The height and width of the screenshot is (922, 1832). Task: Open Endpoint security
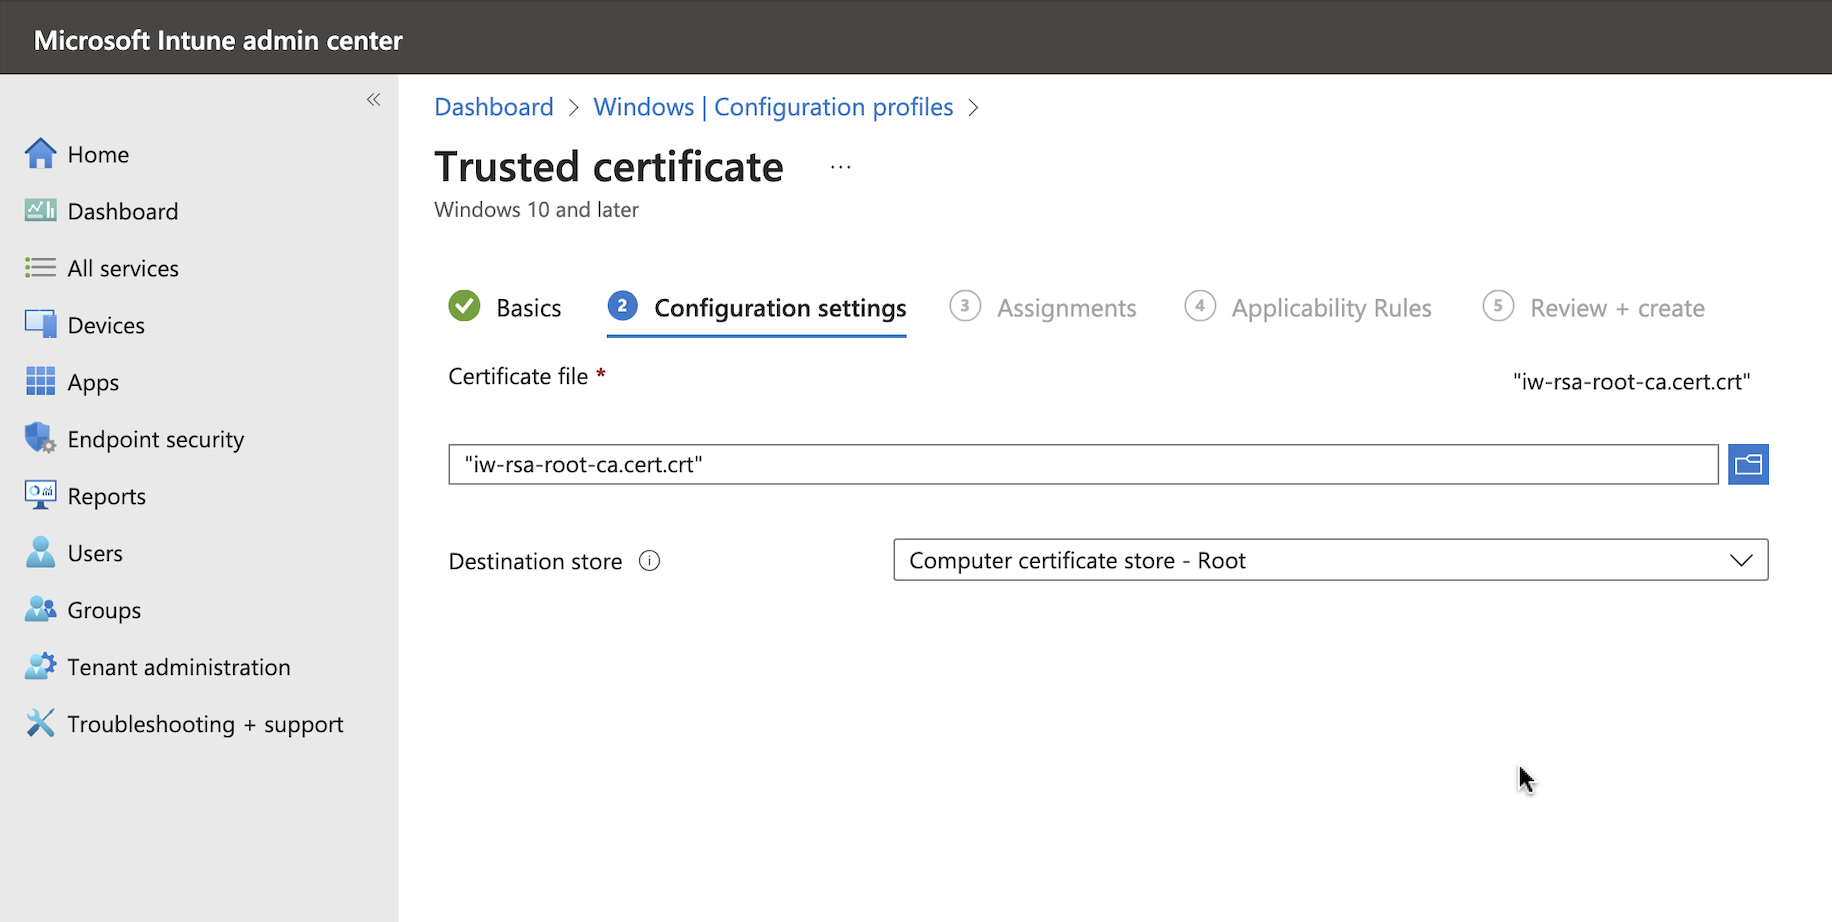[x=155, y=438]
